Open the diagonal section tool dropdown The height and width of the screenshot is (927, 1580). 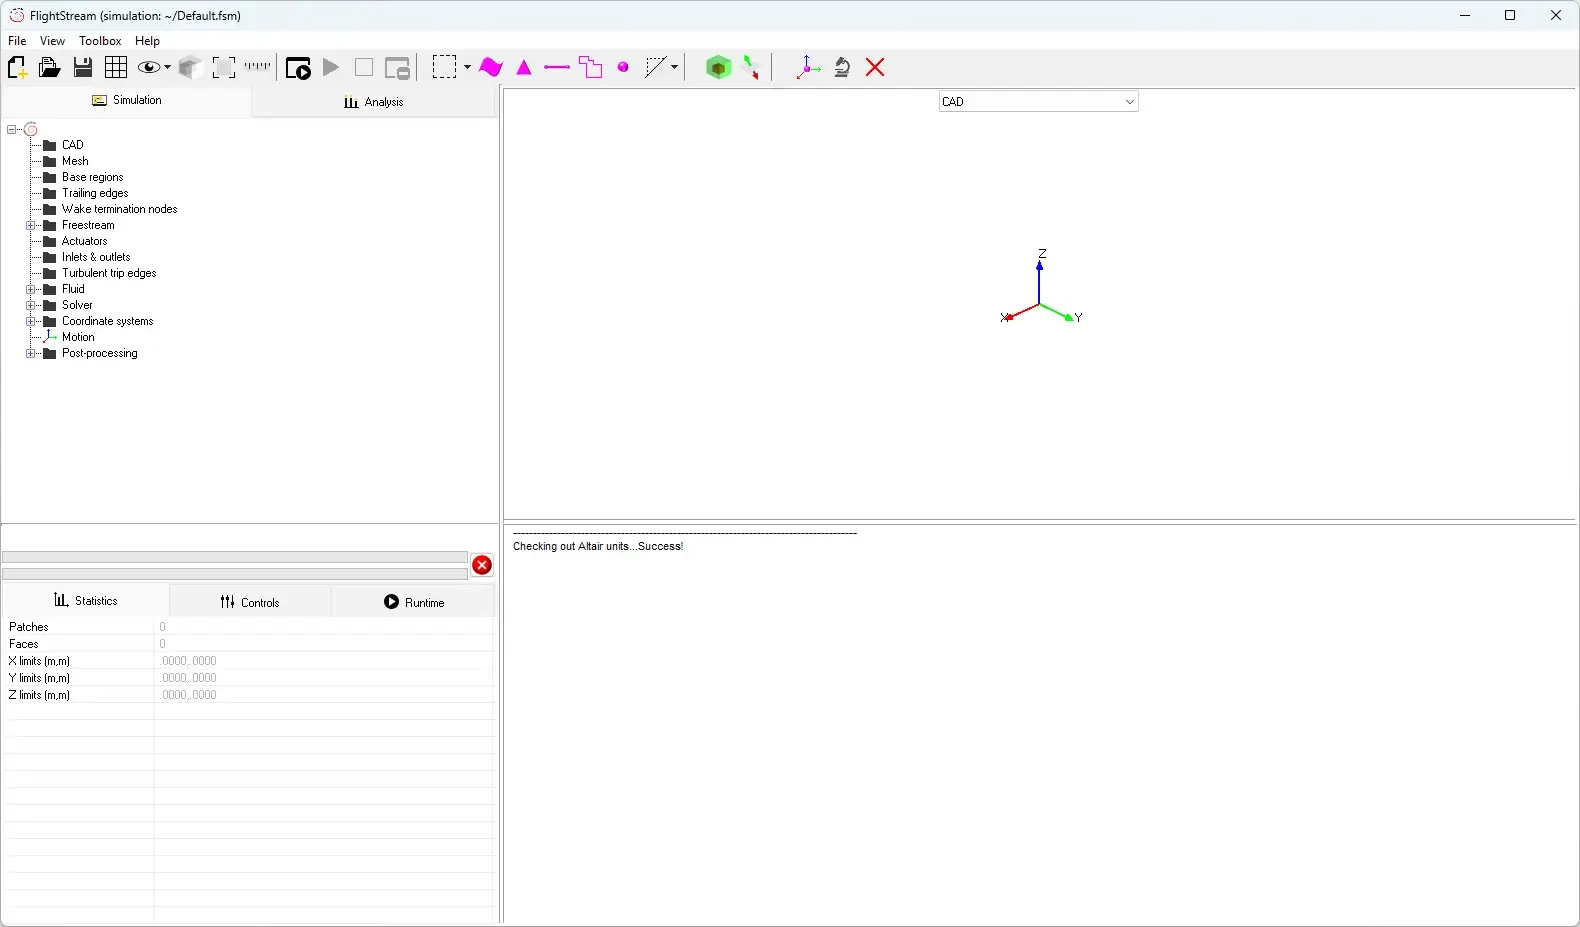click(x=675, y=67)
